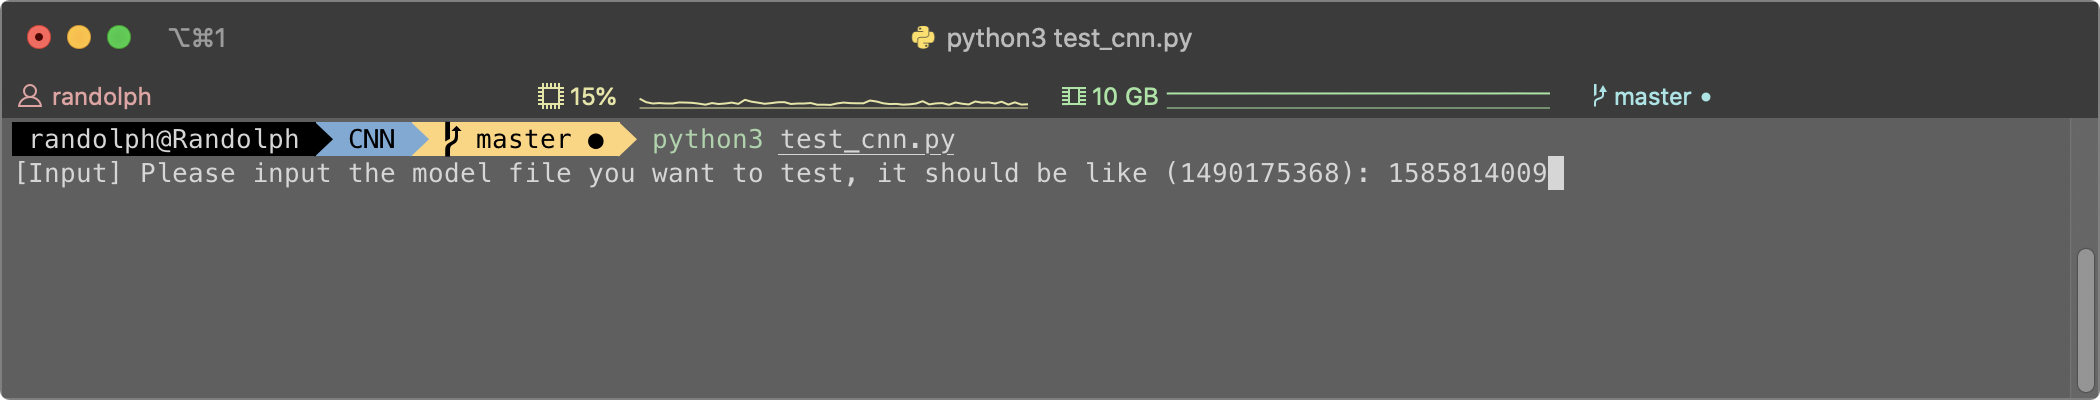
Task: Click the black dot after master in prompt
Action: [596, 141]
